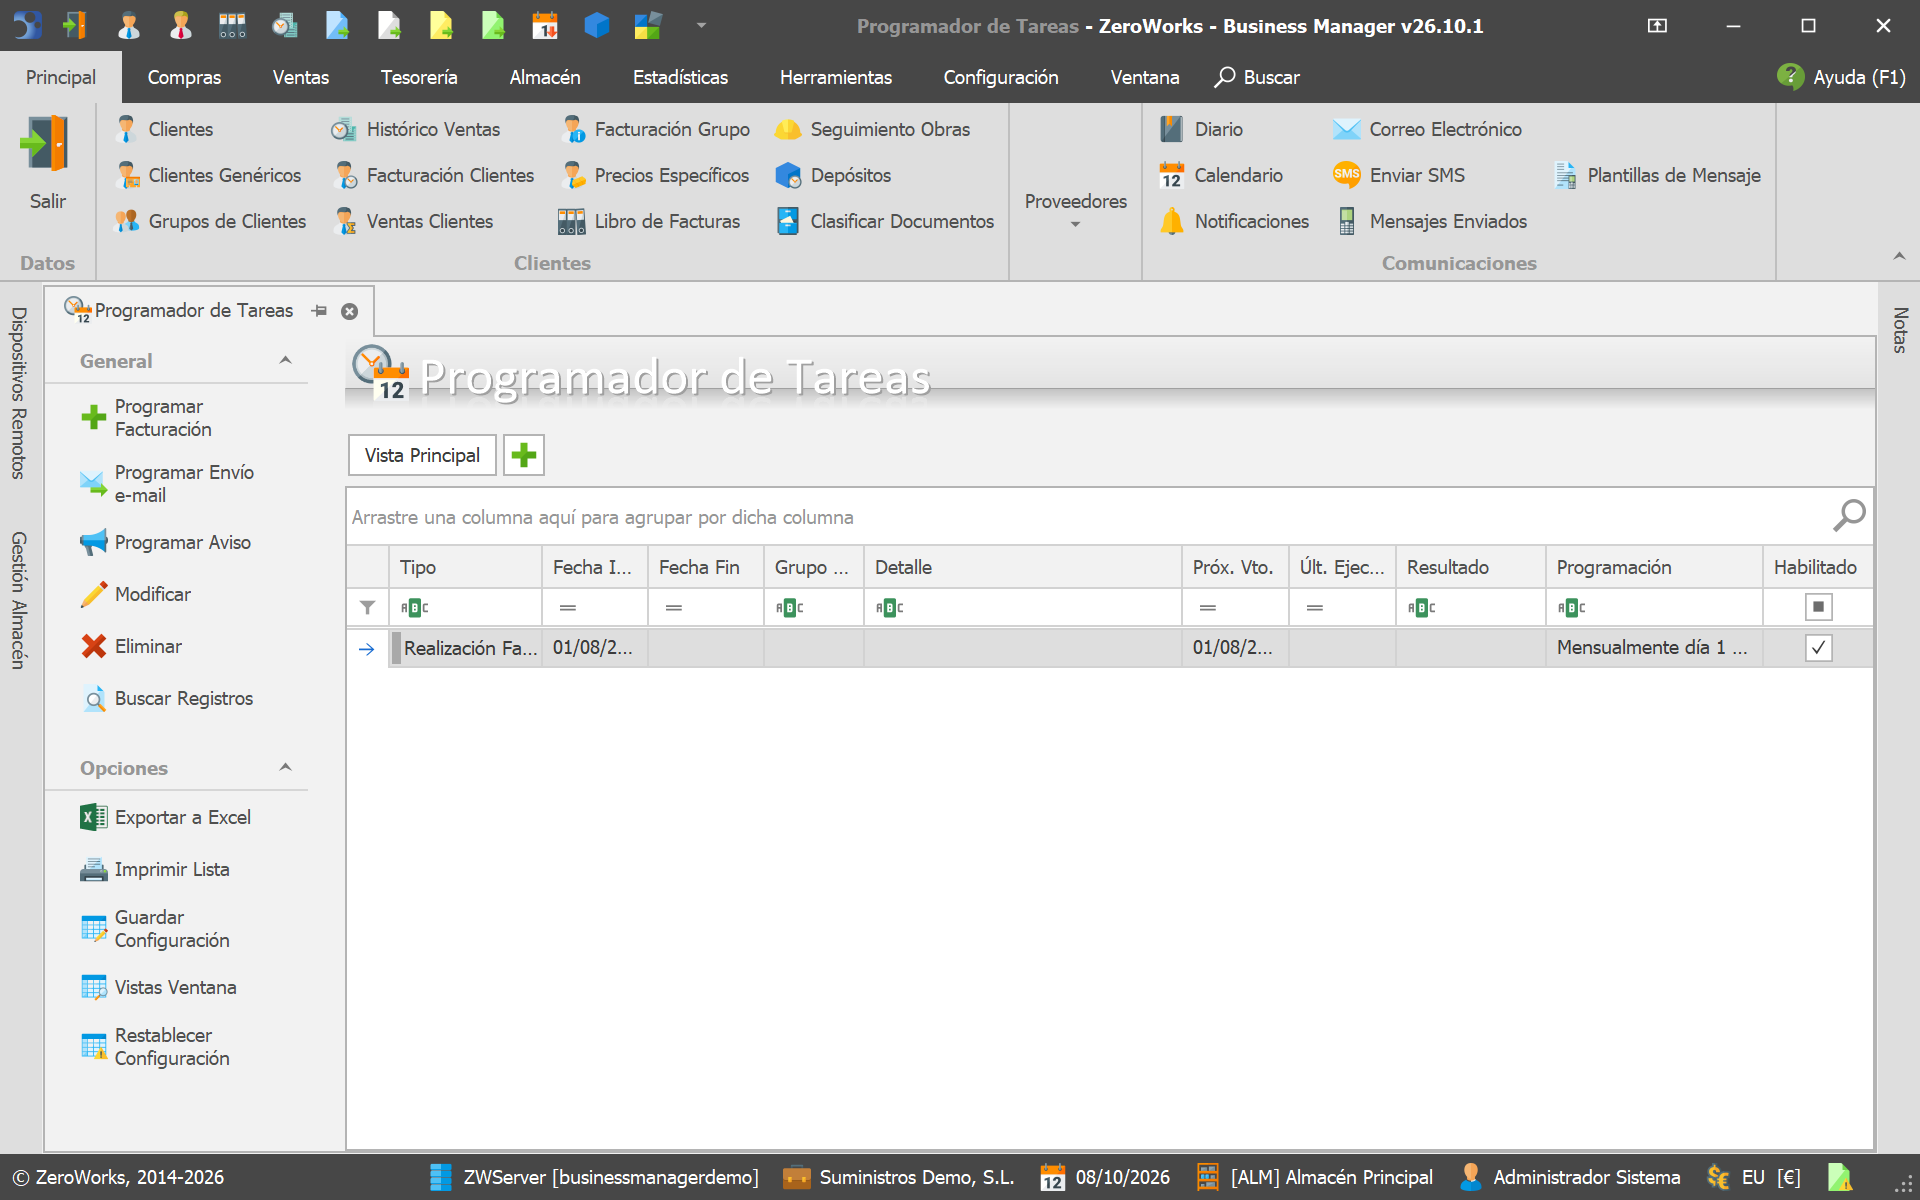
Task: Click the grid search magnifier
Action: pyautogui.click(x=1849, y=516)
